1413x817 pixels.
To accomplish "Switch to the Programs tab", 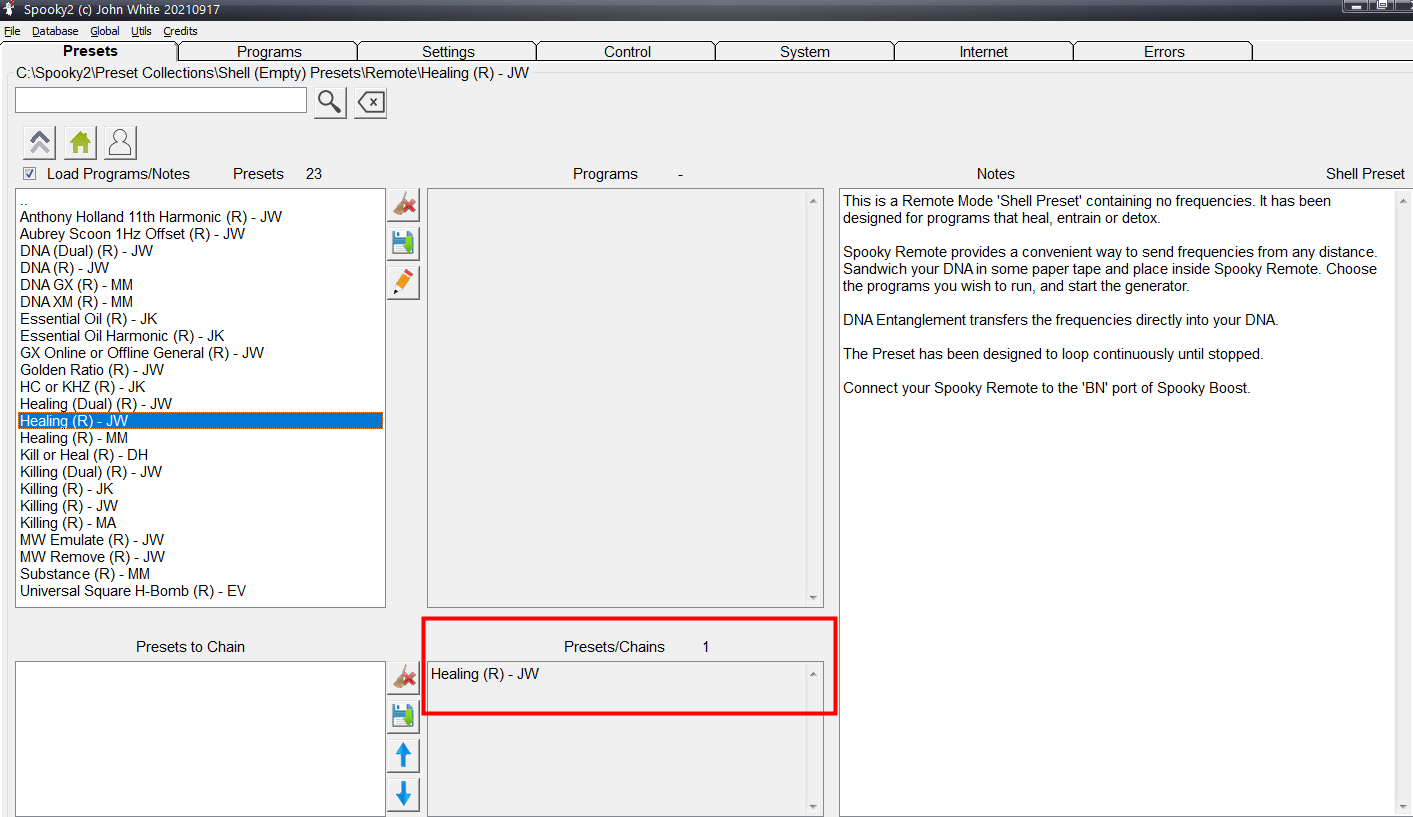I will (268, 52).
